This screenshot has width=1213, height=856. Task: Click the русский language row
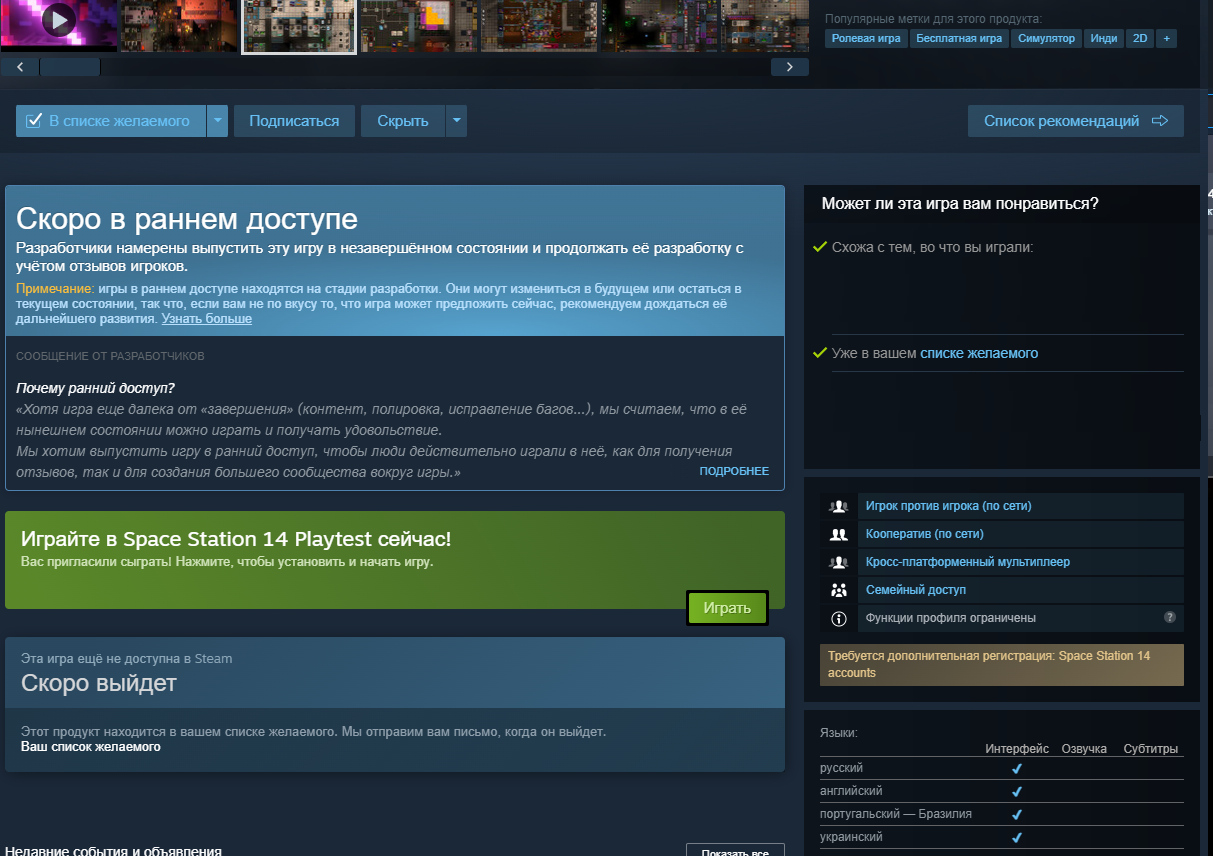[x=1002, y=768]
